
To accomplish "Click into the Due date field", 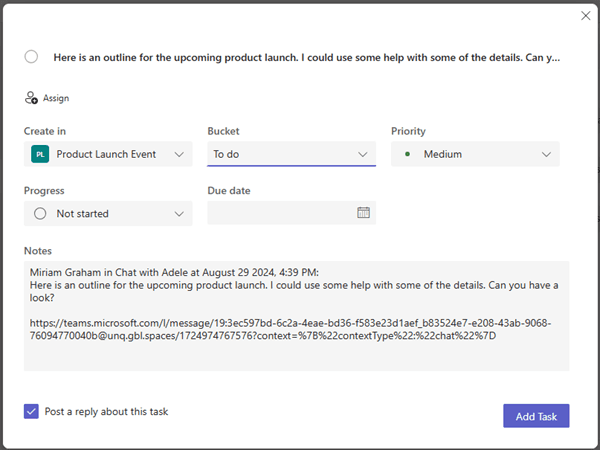I will tap(292, 213).
